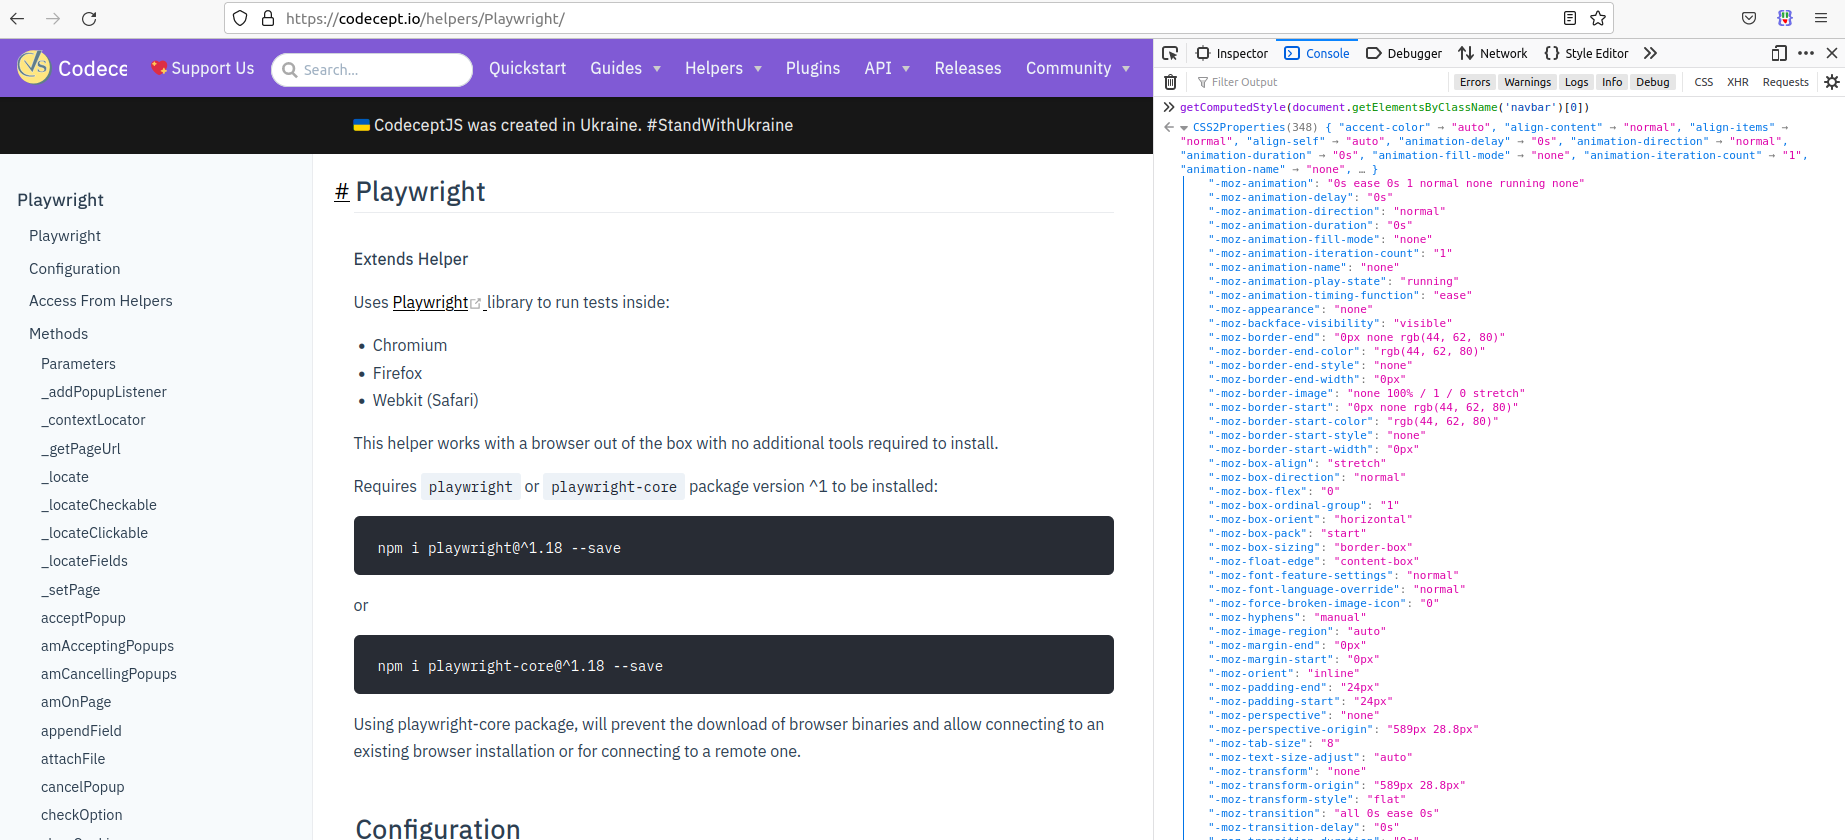
Task: Open the Quickstart nav item
Action: (x=527, y=68)
